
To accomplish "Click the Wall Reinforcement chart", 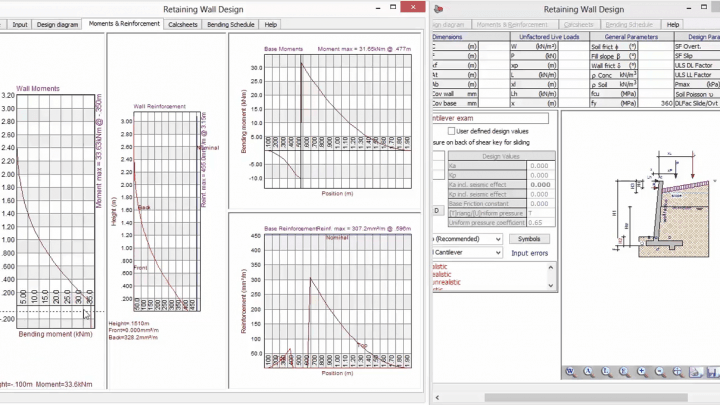I will click(x=167, y=211).
